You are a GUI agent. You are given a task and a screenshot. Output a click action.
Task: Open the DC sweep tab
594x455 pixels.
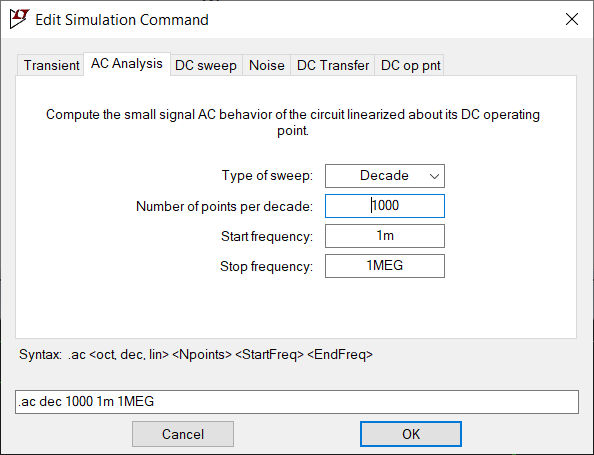coord(206,65)
